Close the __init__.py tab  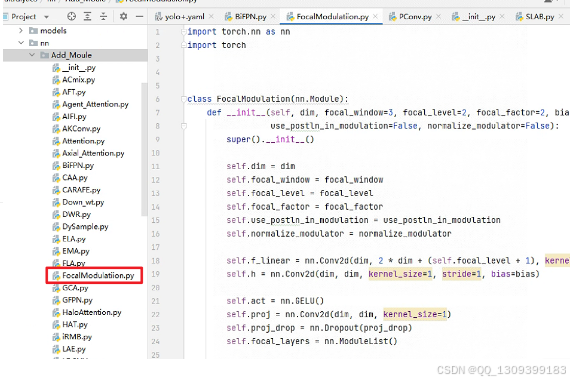pyautogui.click(x=502, y=16)
